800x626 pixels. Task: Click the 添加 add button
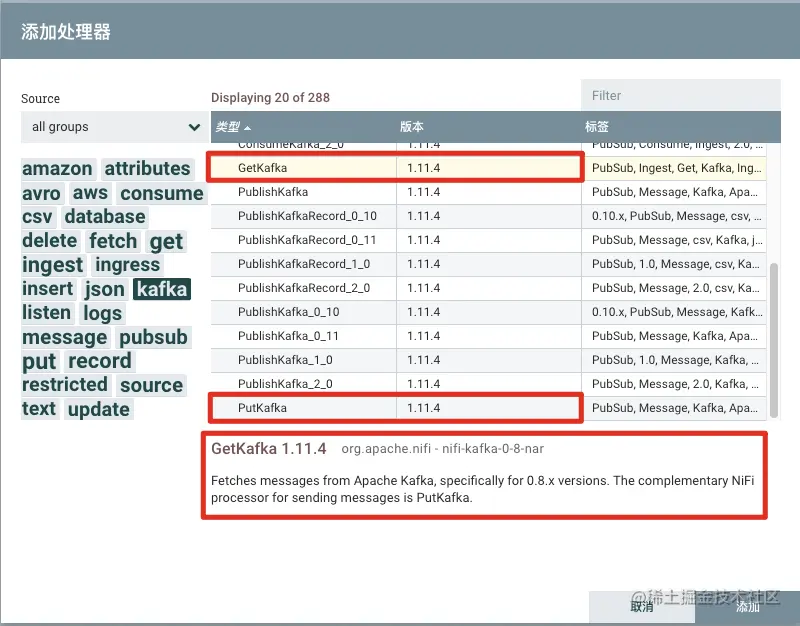(747, 607)
